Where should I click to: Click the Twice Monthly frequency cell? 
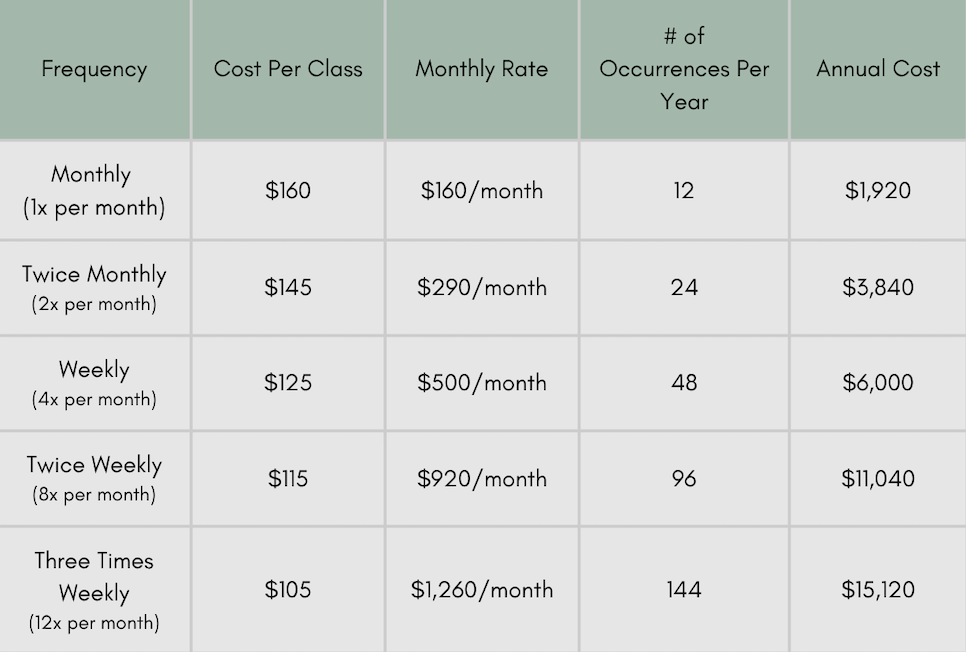94,288
